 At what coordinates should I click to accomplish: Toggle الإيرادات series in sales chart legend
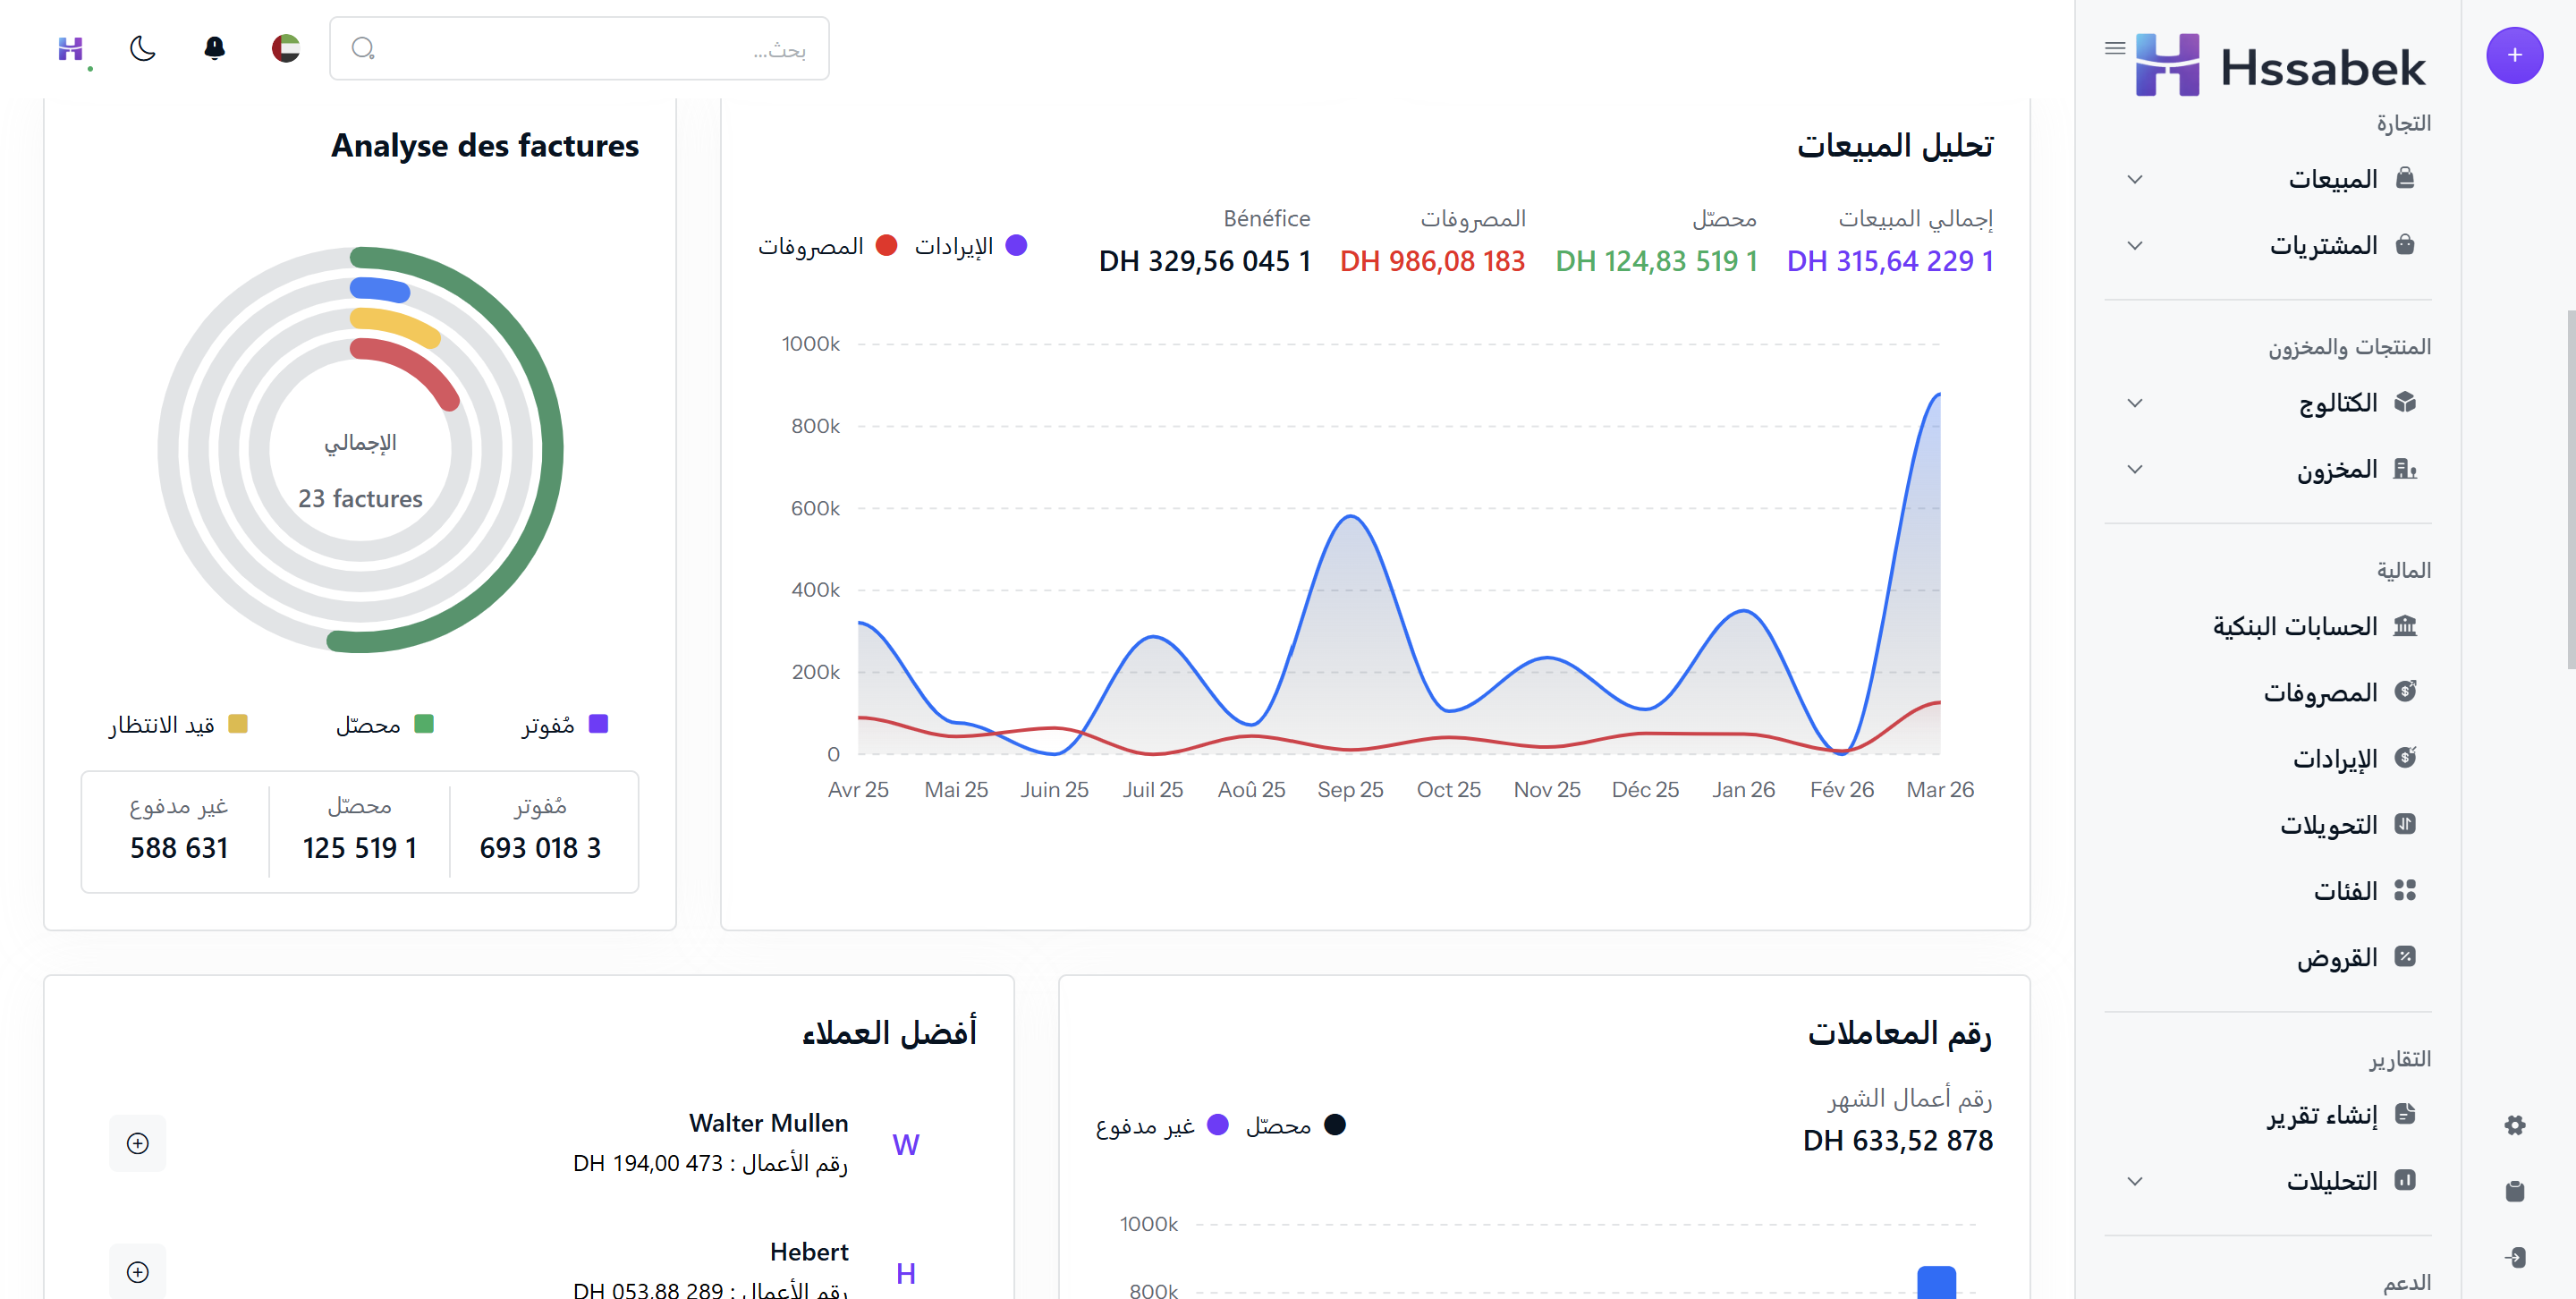tap(970, 246)
